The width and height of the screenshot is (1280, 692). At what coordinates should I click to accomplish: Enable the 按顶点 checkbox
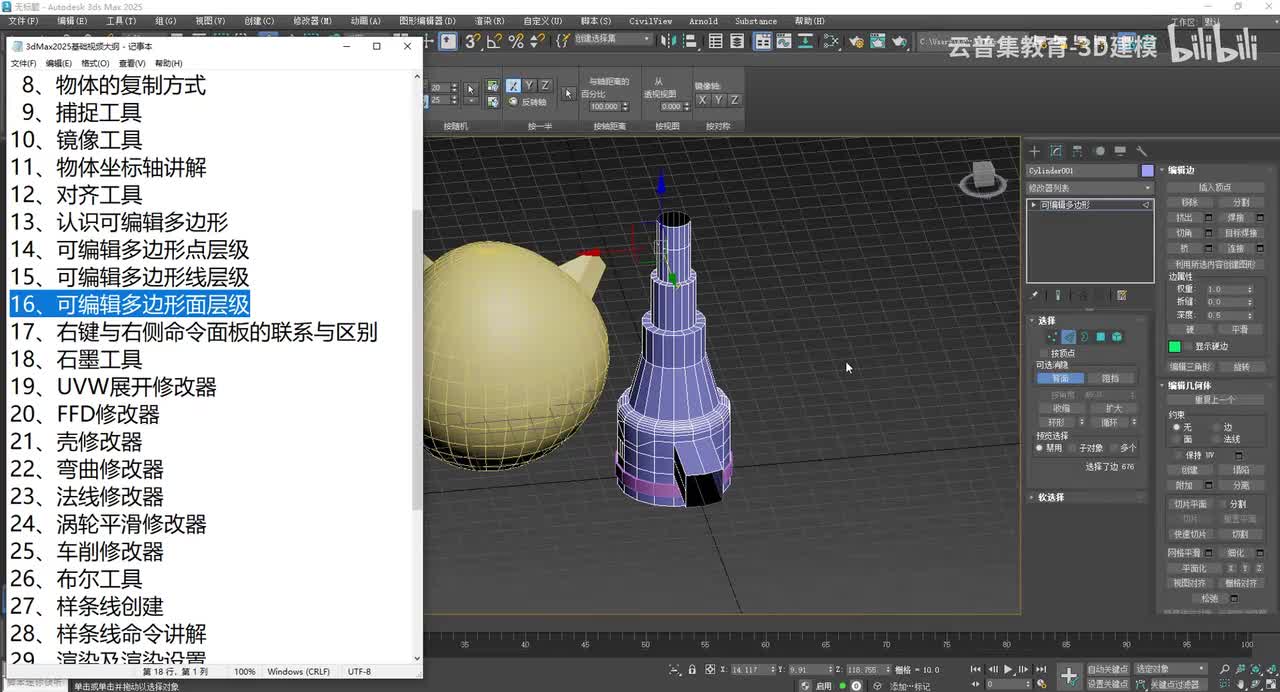tap(1043, 353)
